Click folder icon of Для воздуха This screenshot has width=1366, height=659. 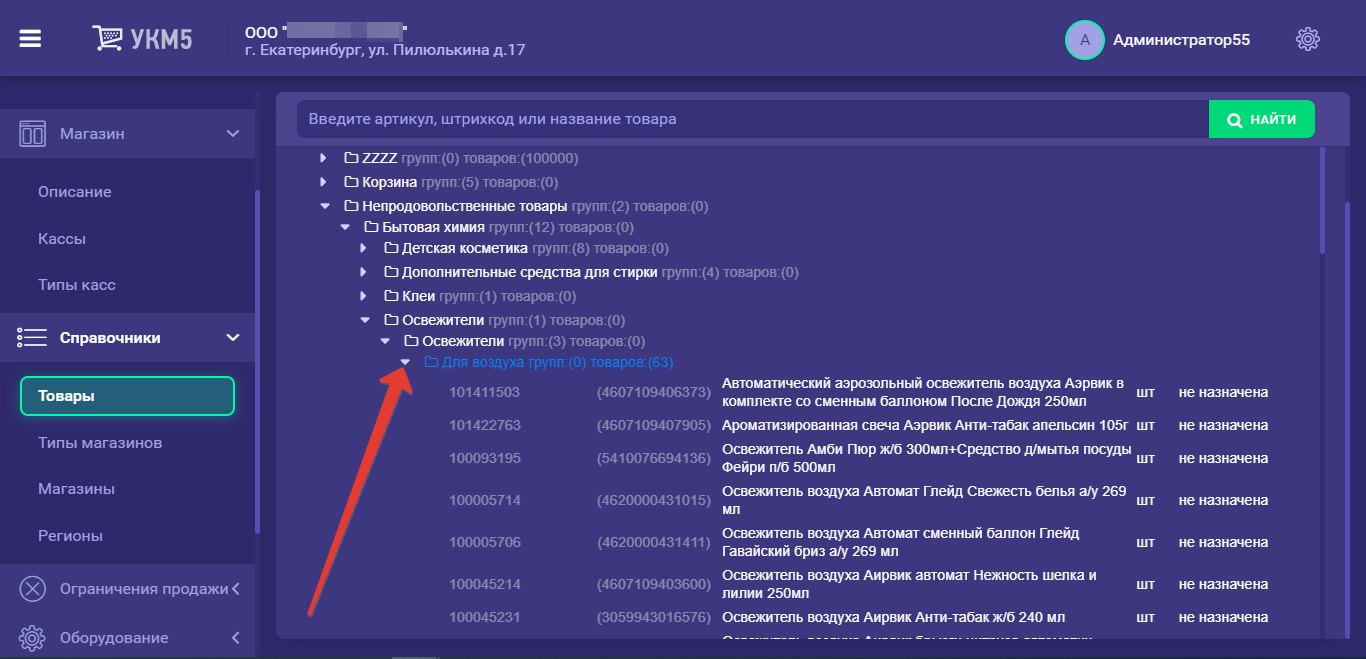coord(431,362)
